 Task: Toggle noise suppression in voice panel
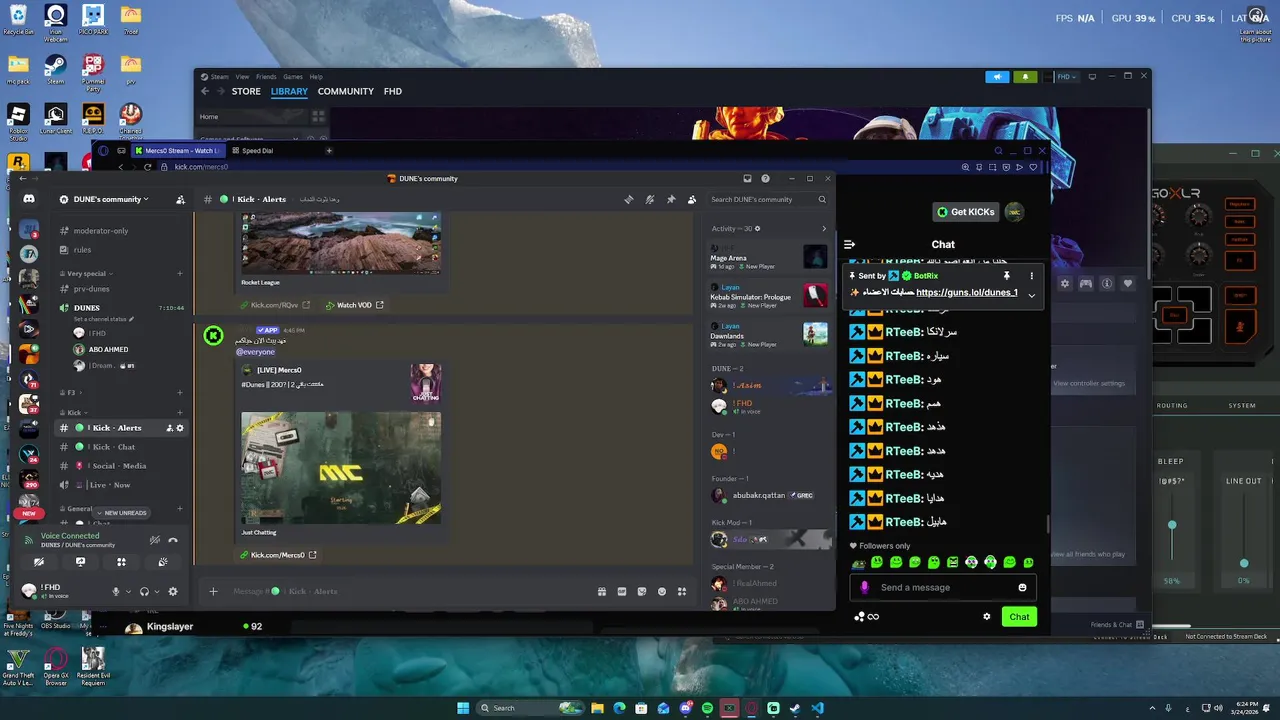pos(154,540)
